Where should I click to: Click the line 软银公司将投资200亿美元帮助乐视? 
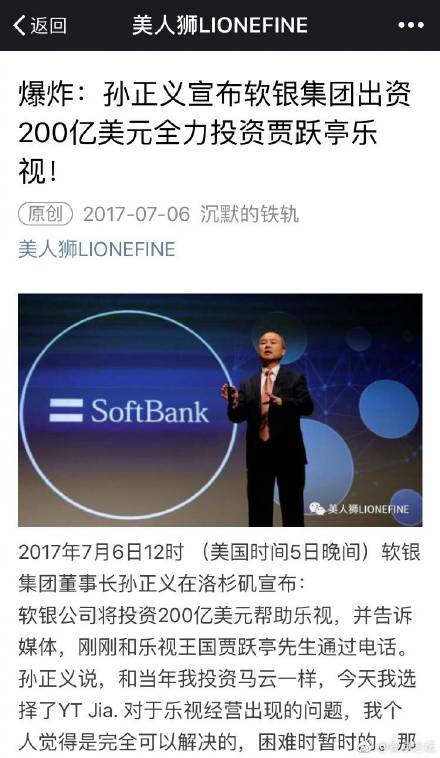[x=176, y=615]
